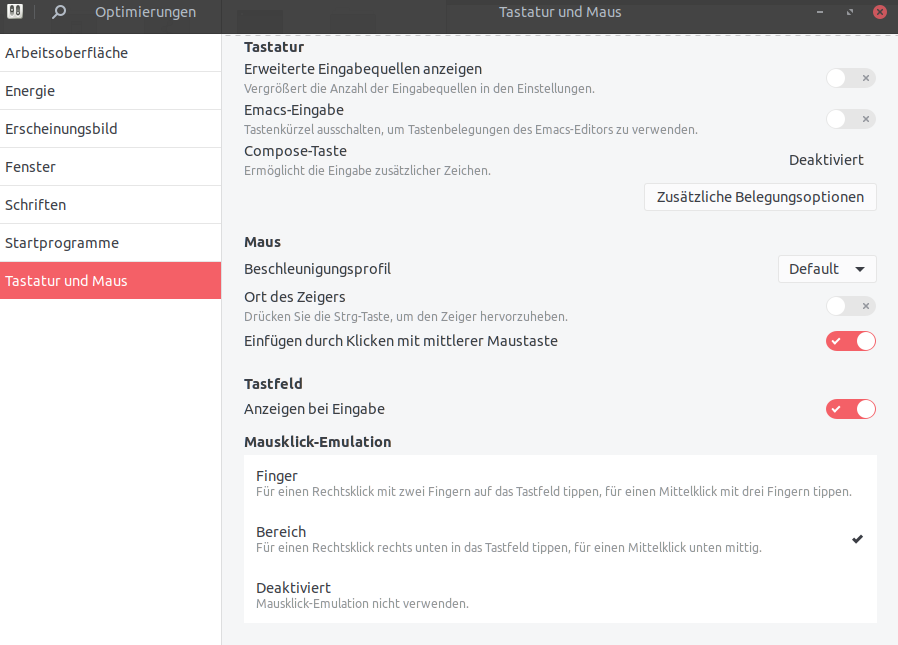Disable Einfügen durch Klicken mit mittlerer Maustaste
Image resolution: width=898 pixels, height=645 pixels.
850,341
